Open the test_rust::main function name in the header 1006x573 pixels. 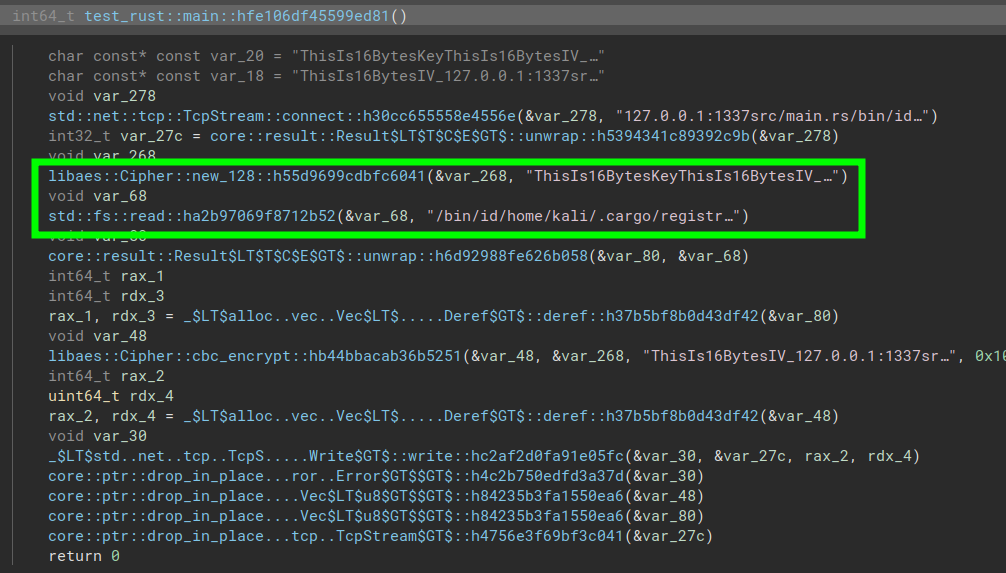point(237,16)
